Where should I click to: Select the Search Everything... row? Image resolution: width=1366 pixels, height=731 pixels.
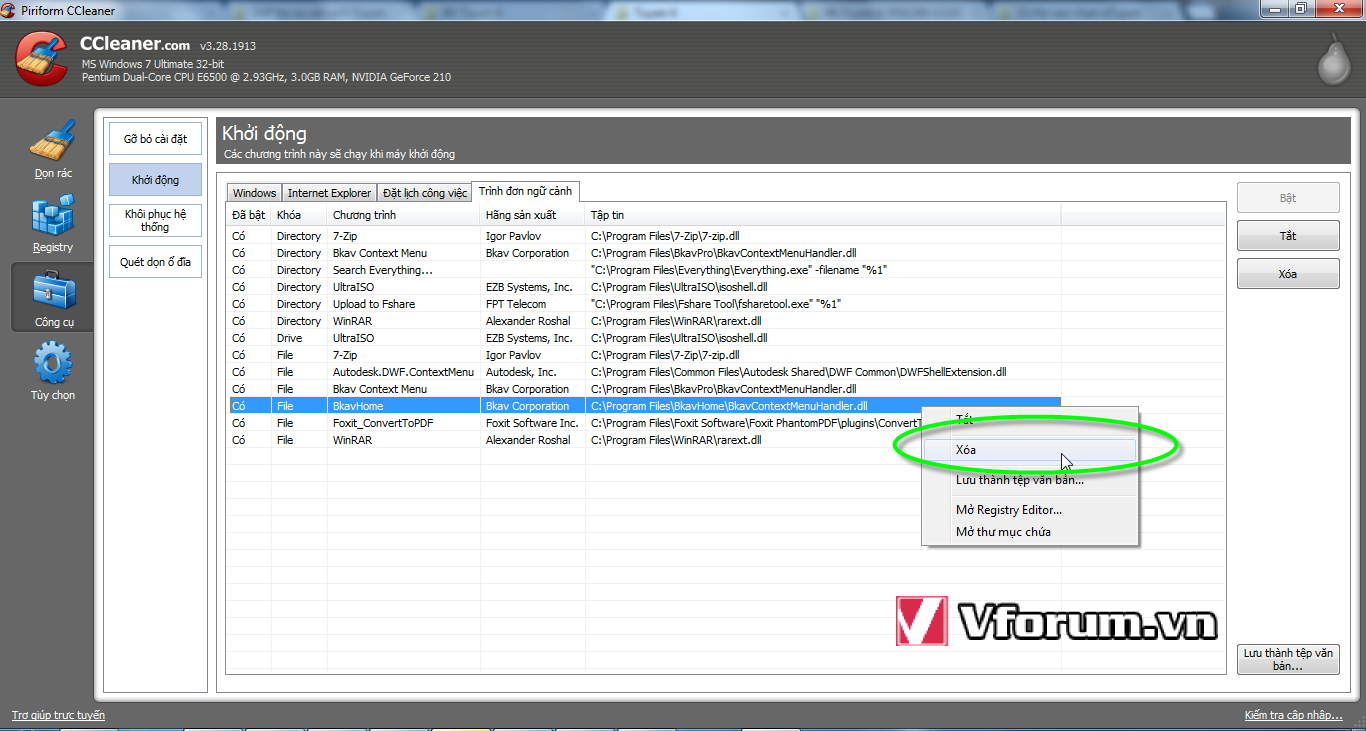644,270
